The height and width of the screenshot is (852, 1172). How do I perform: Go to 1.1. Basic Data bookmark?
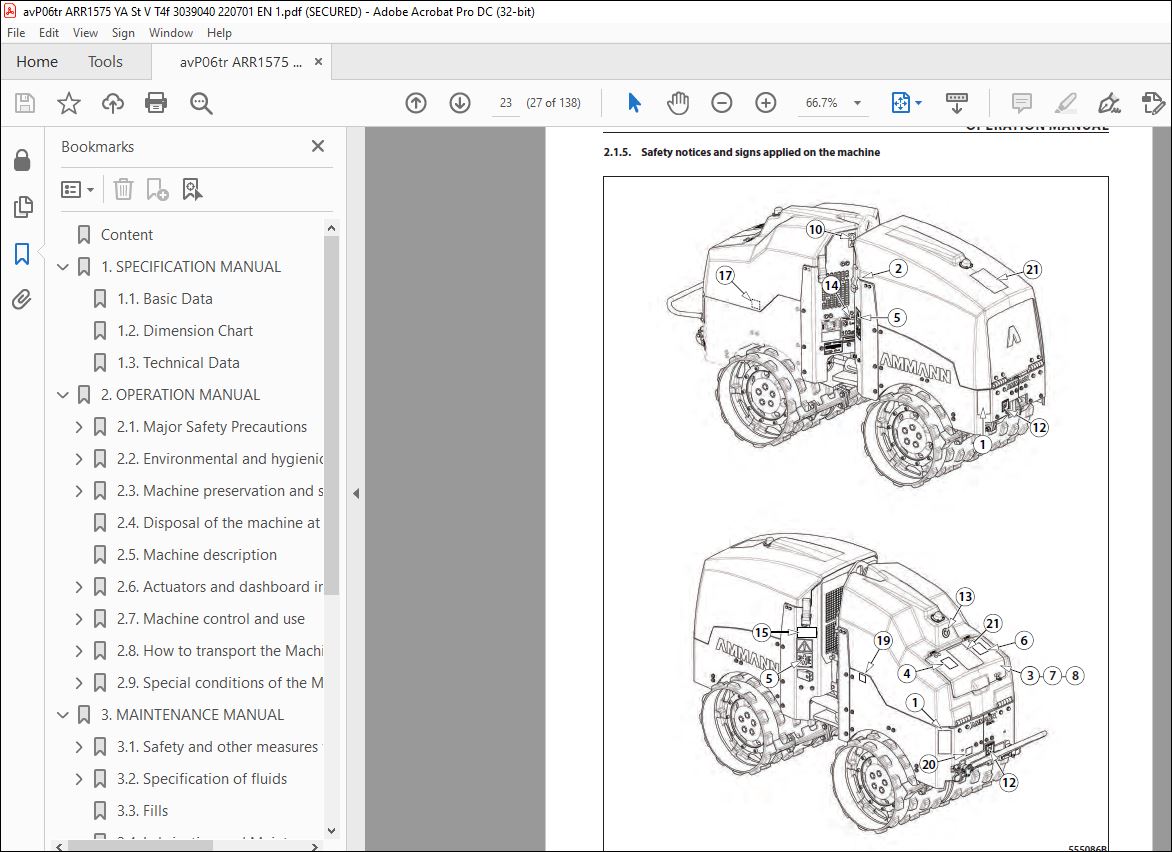pyautogui.click(x=165, y=299)
